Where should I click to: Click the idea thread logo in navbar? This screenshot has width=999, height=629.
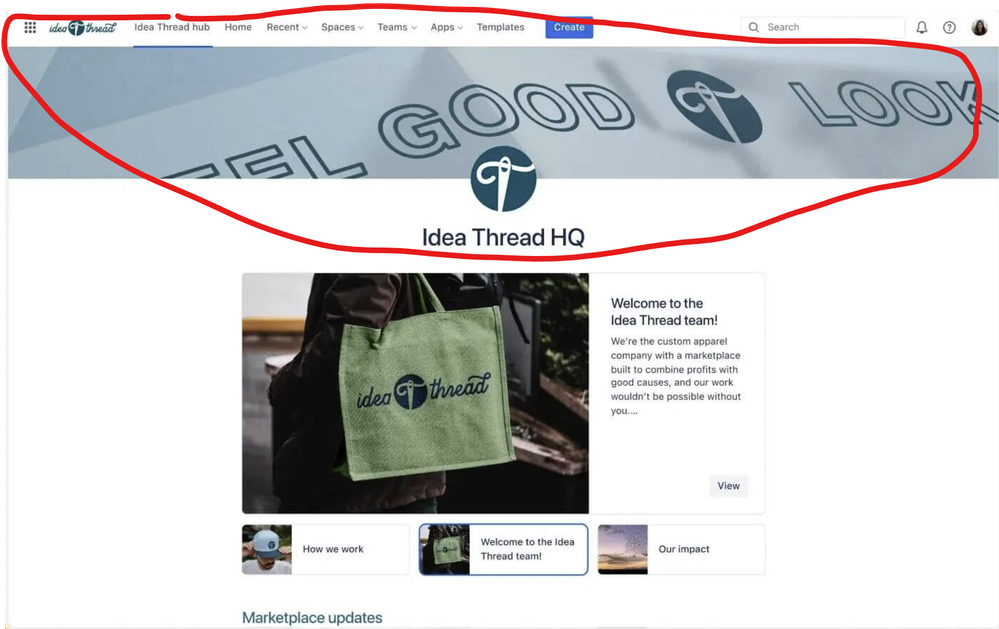pos(83,27)
